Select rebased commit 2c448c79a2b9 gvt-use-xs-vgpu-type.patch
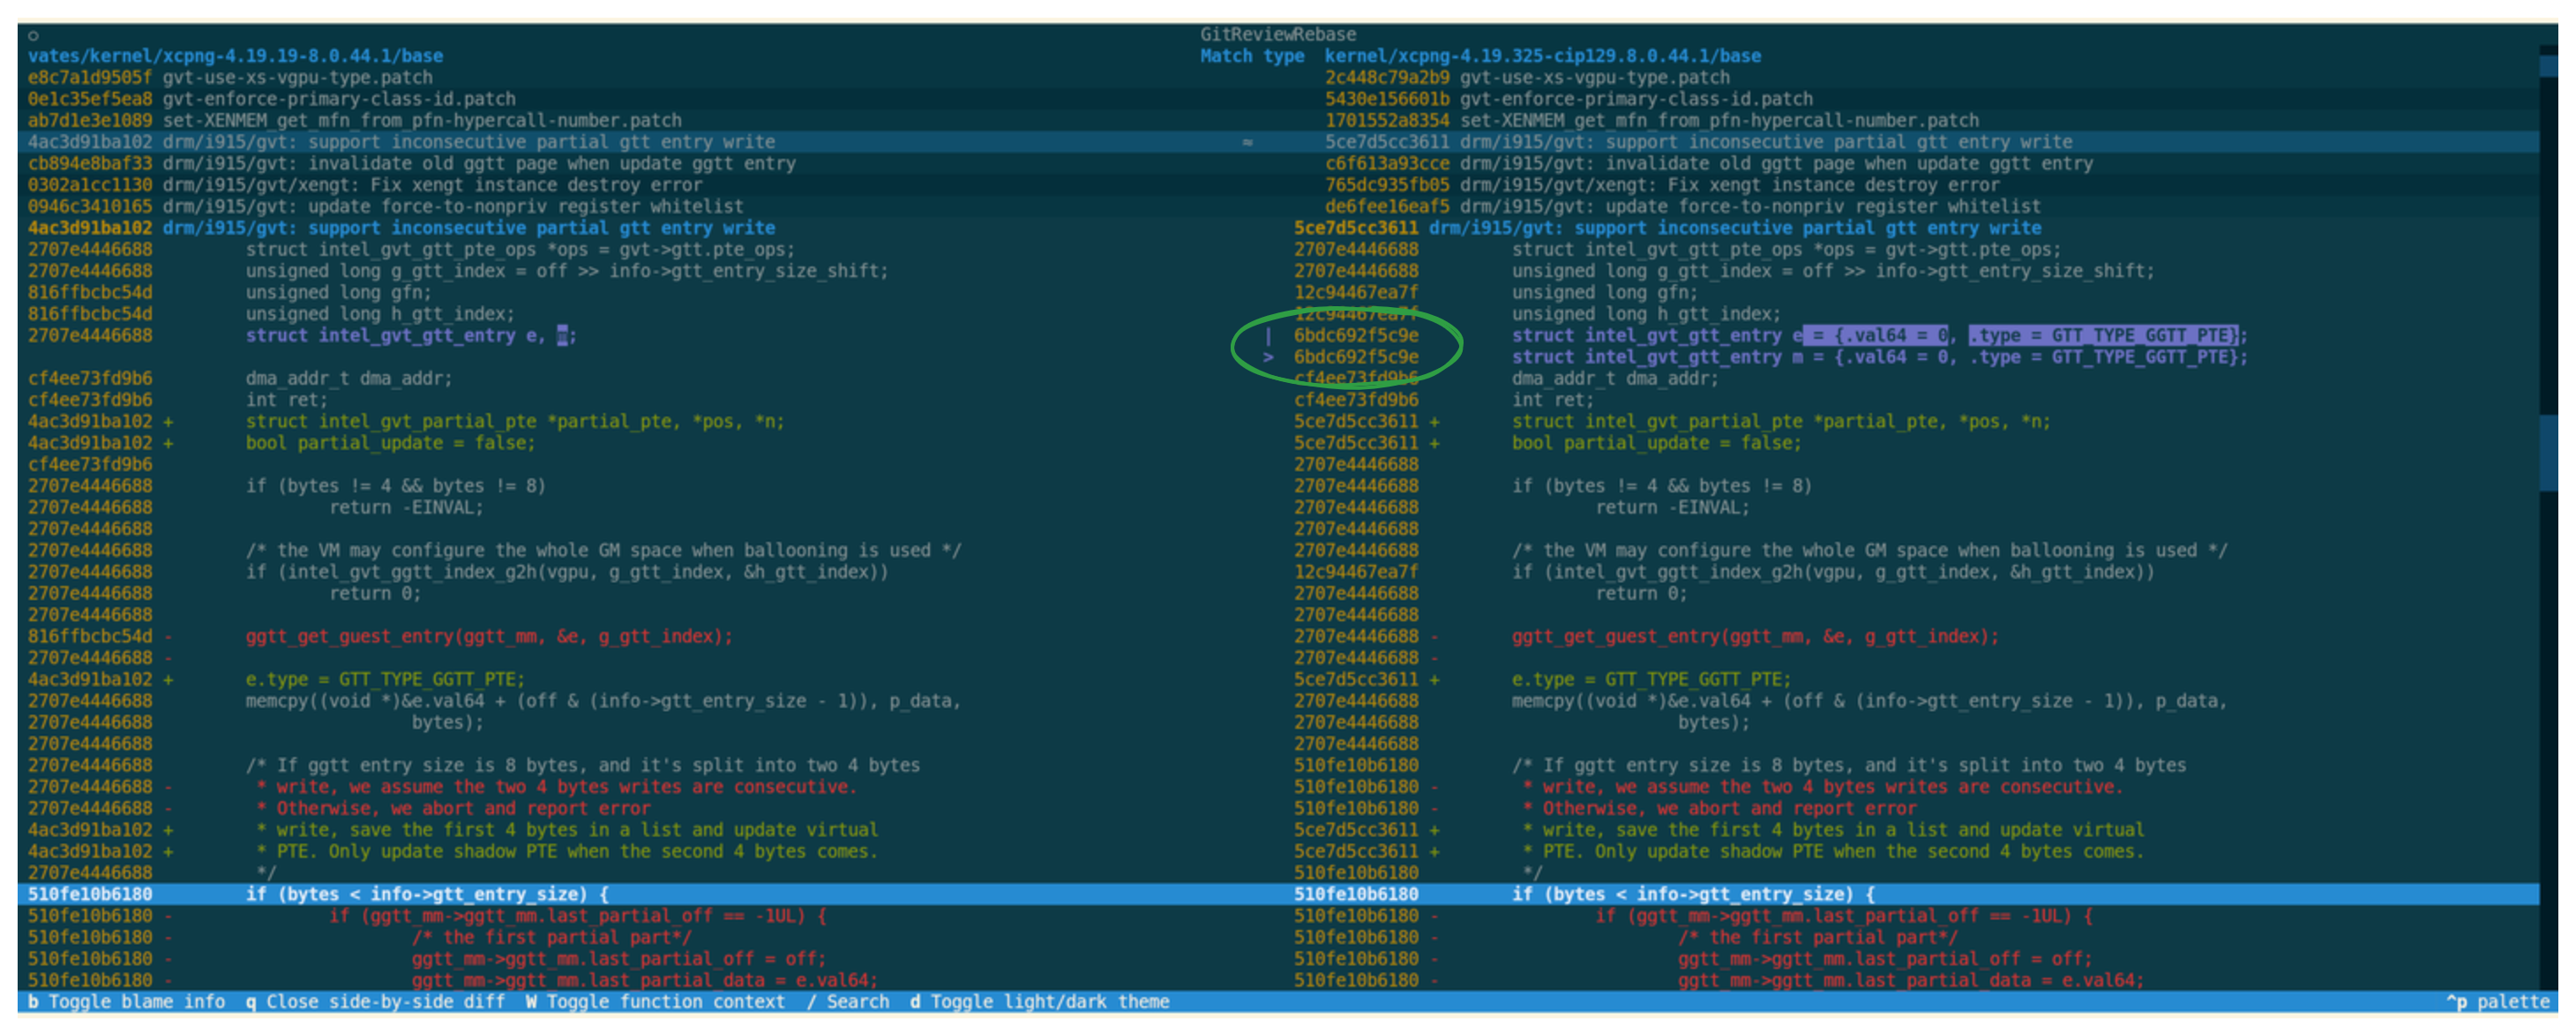The width and height of the screenshot is (2576, 1036). [1527, 78]
